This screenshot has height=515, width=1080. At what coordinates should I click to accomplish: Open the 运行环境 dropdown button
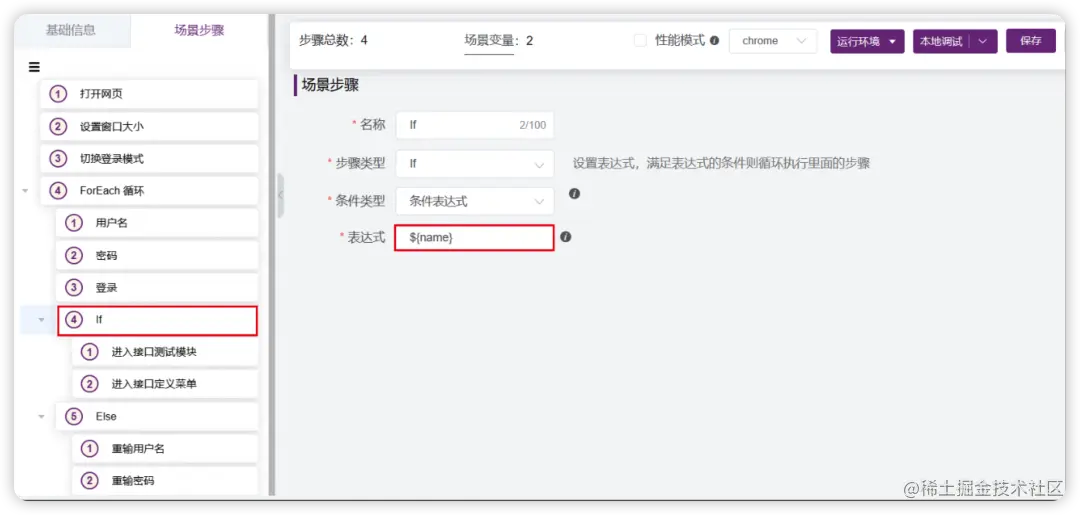click(867, 41)
